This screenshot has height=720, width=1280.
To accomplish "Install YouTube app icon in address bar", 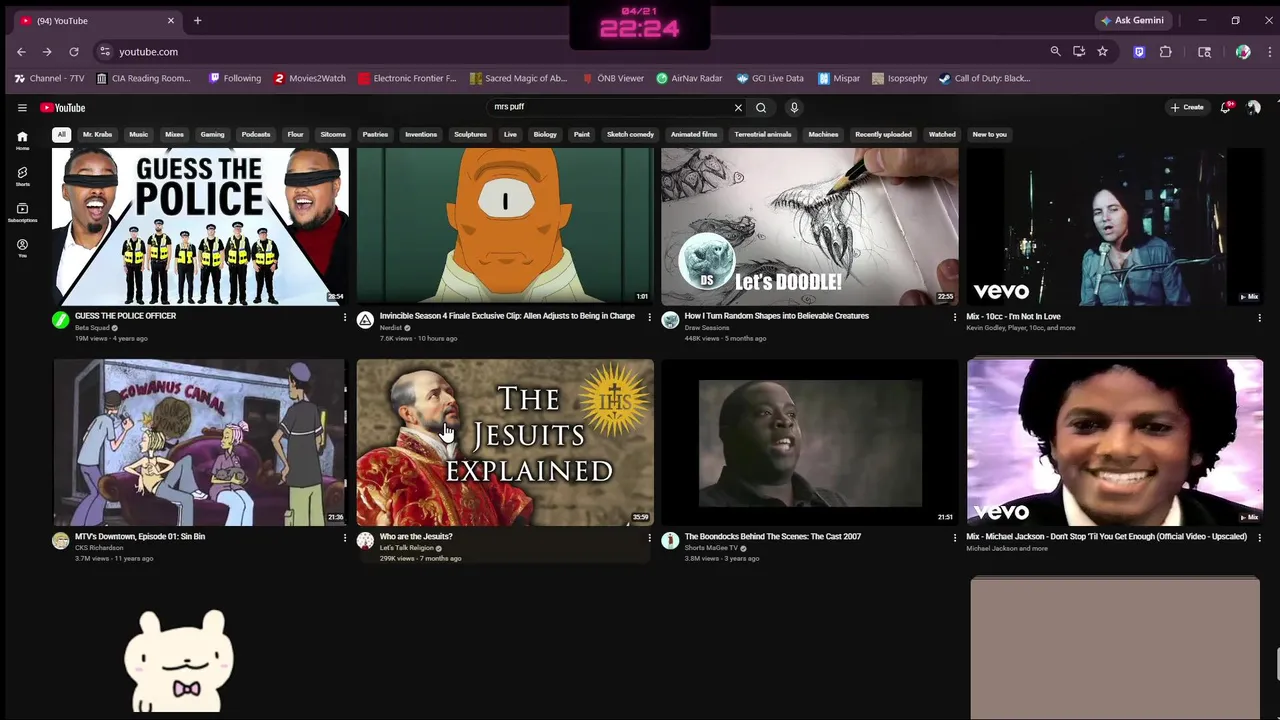I will pyautogui.click(x=1079, y=51).
